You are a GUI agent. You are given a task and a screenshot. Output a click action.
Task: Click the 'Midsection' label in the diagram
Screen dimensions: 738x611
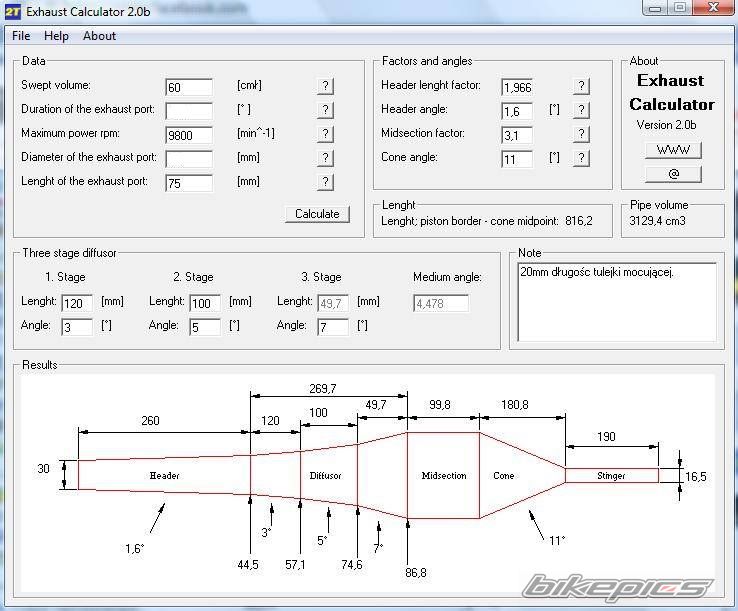(444, 475)
